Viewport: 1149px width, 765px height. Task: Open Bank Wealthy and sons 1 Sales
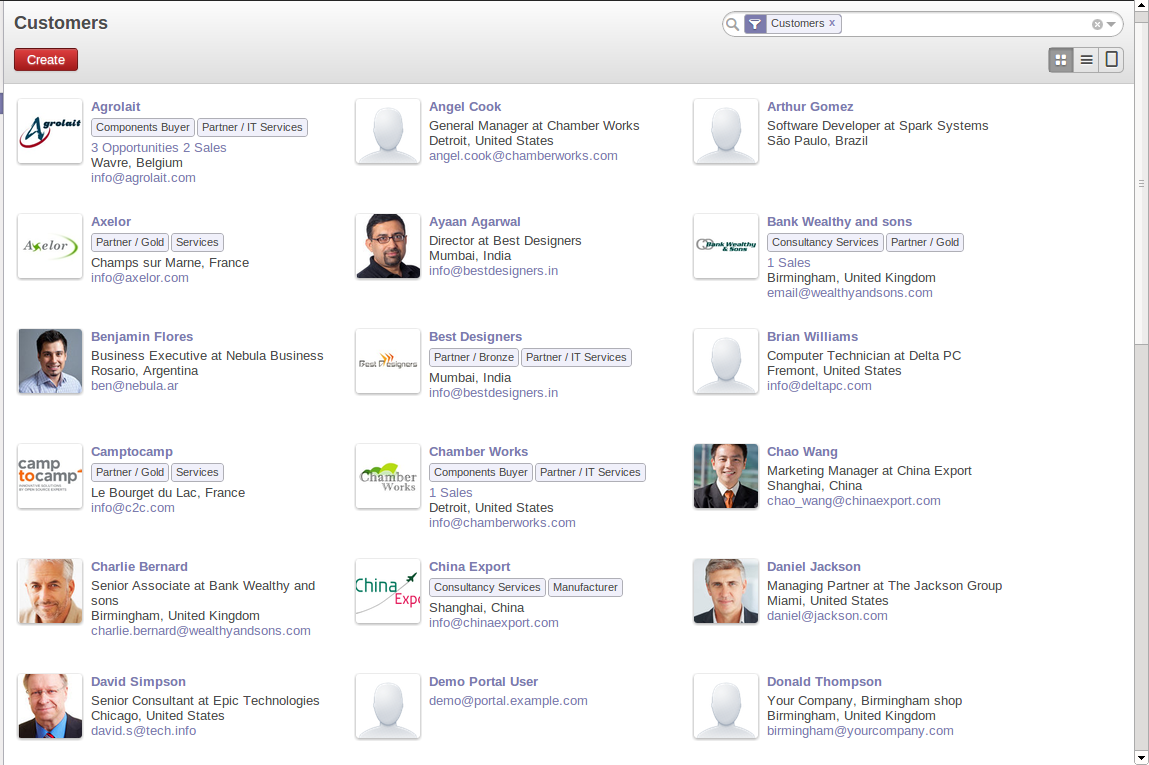coord(788,263)
